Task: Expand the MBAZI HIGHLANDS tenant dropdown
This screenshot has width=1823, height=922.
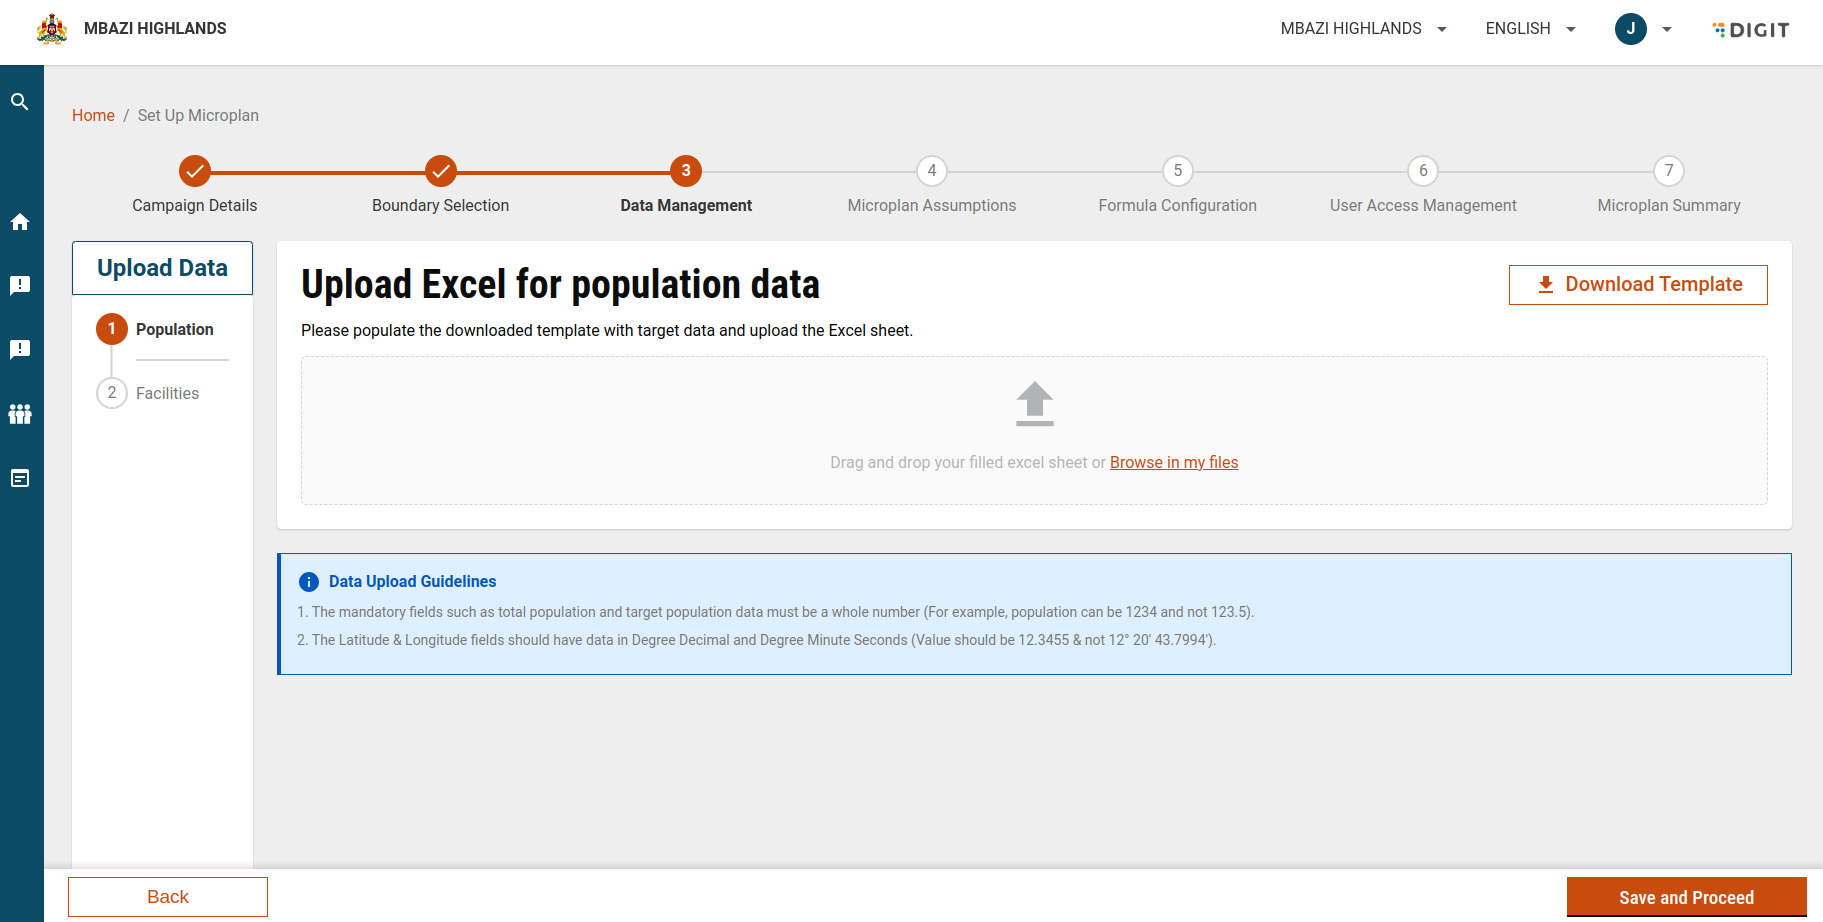Action: coord(1363,29)
